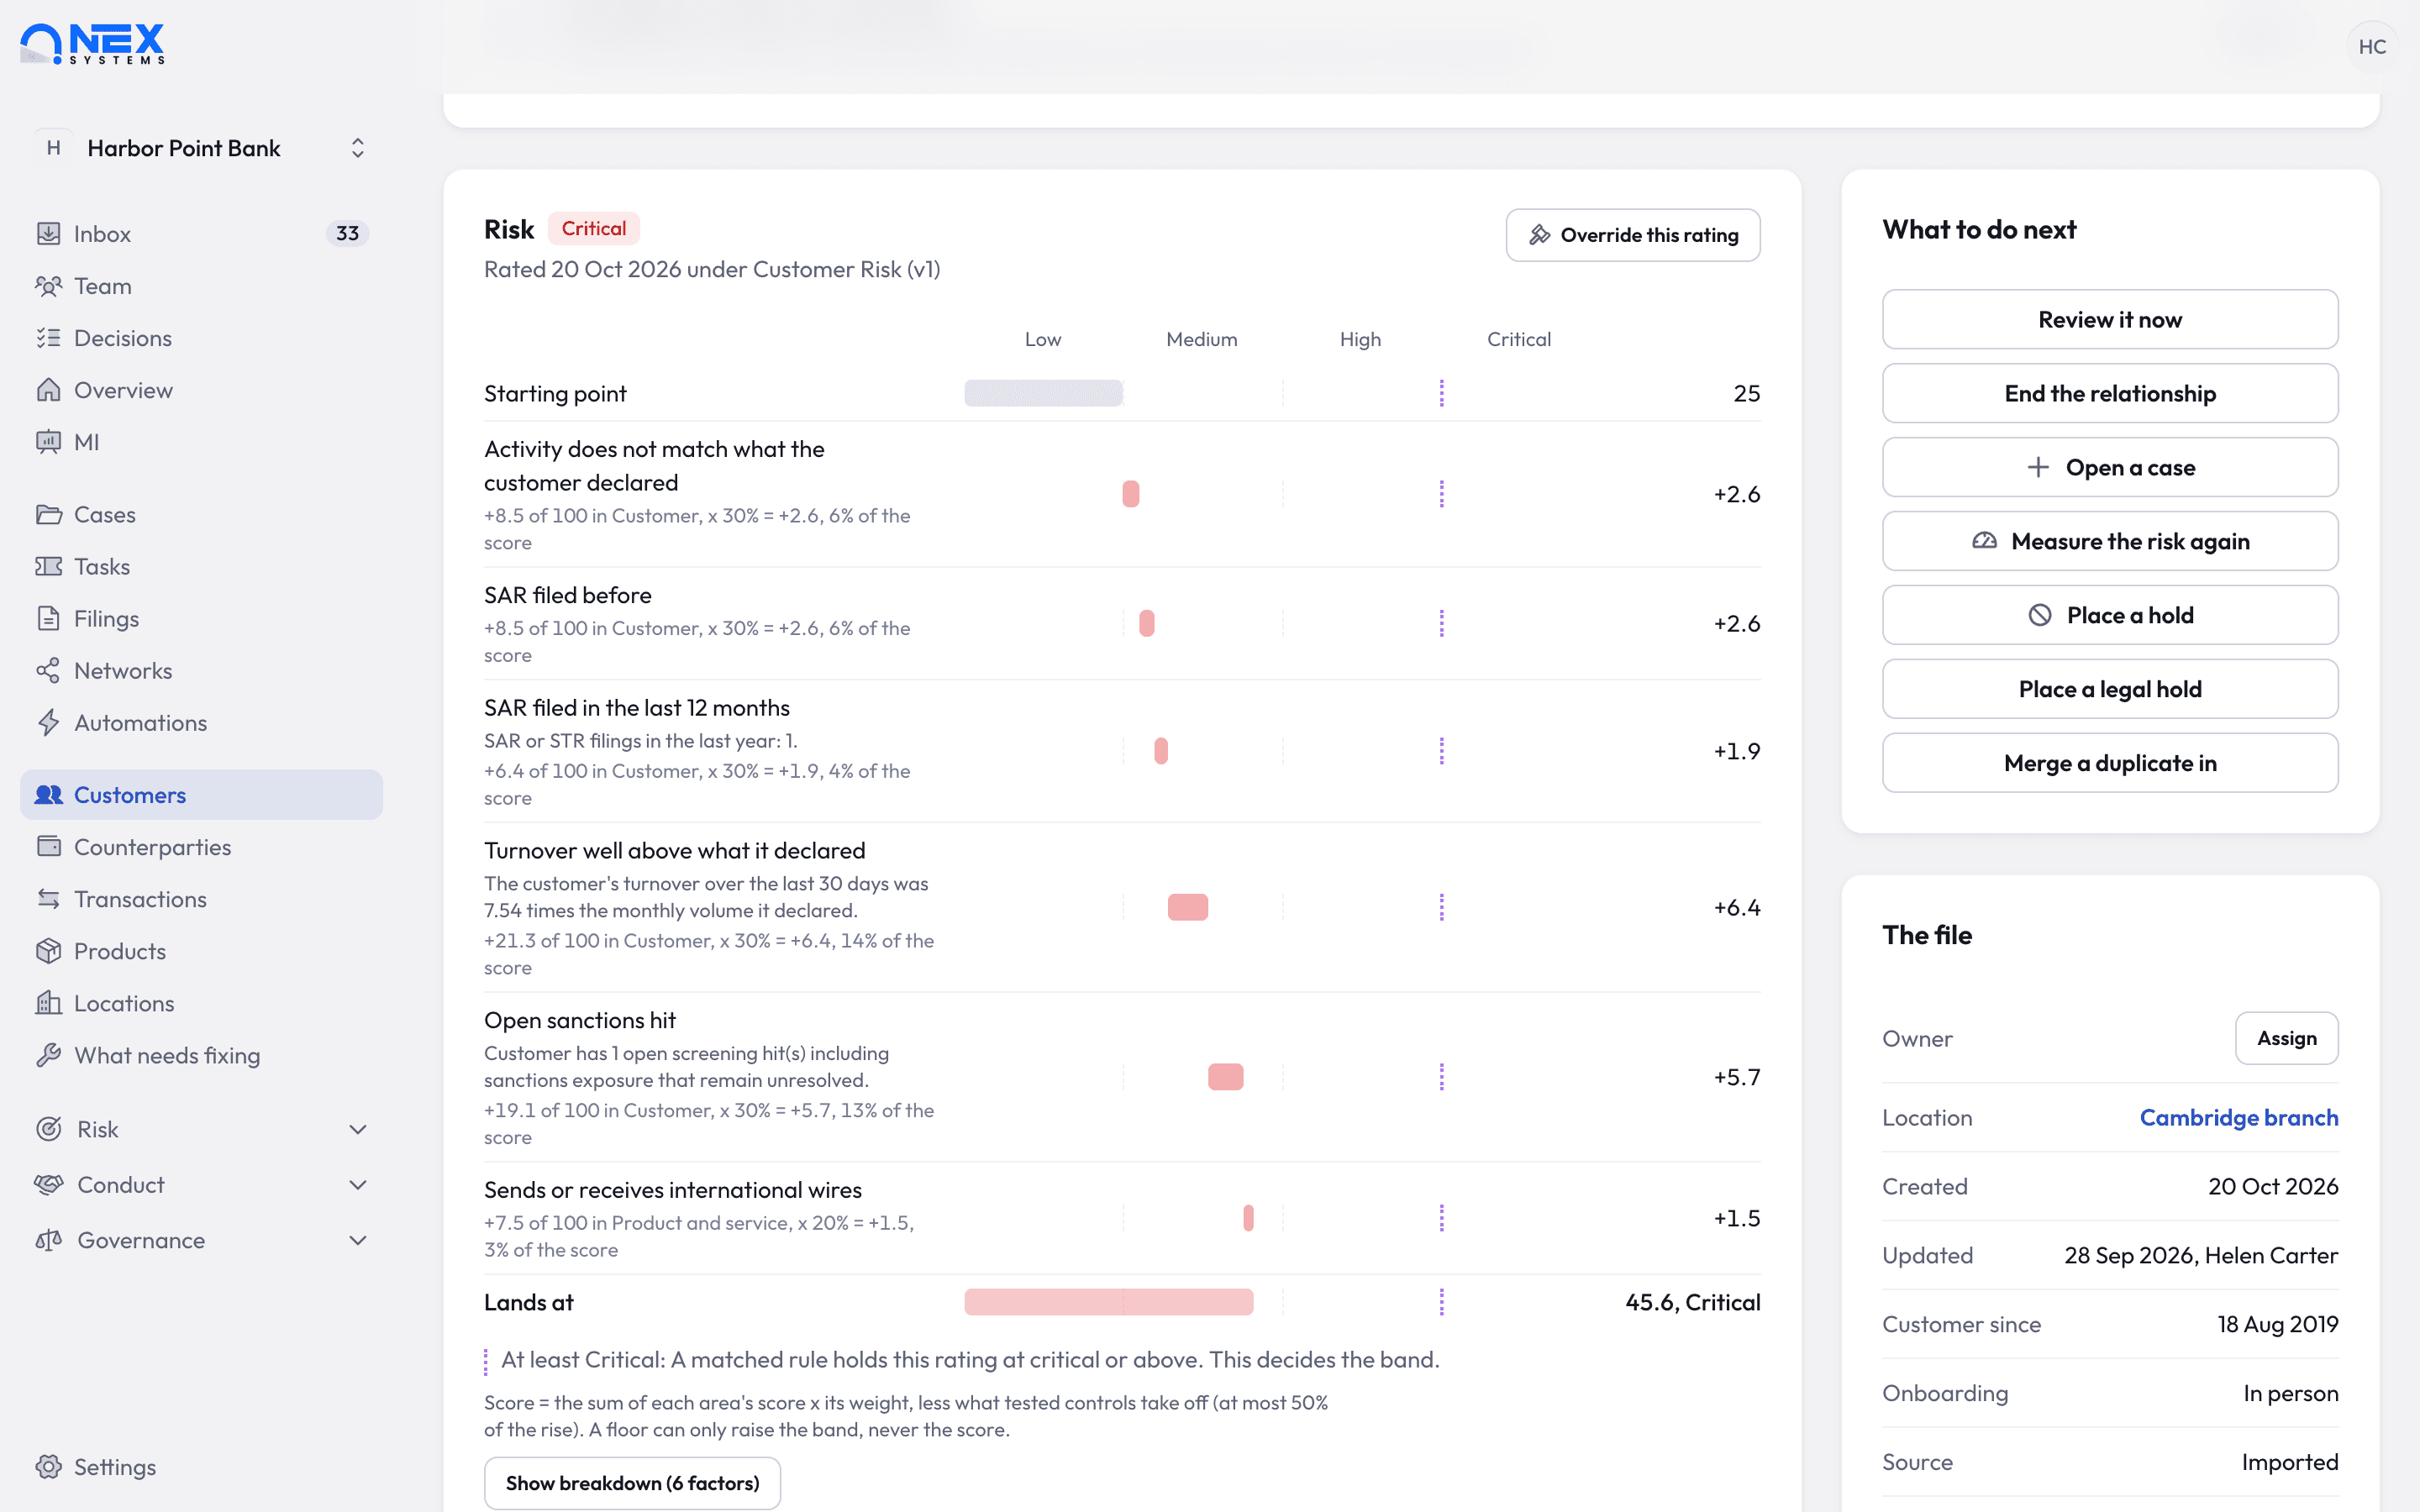Screen dimensions: 2420x1512
Task: Click the Overview home icon
Action: point(48,390)
